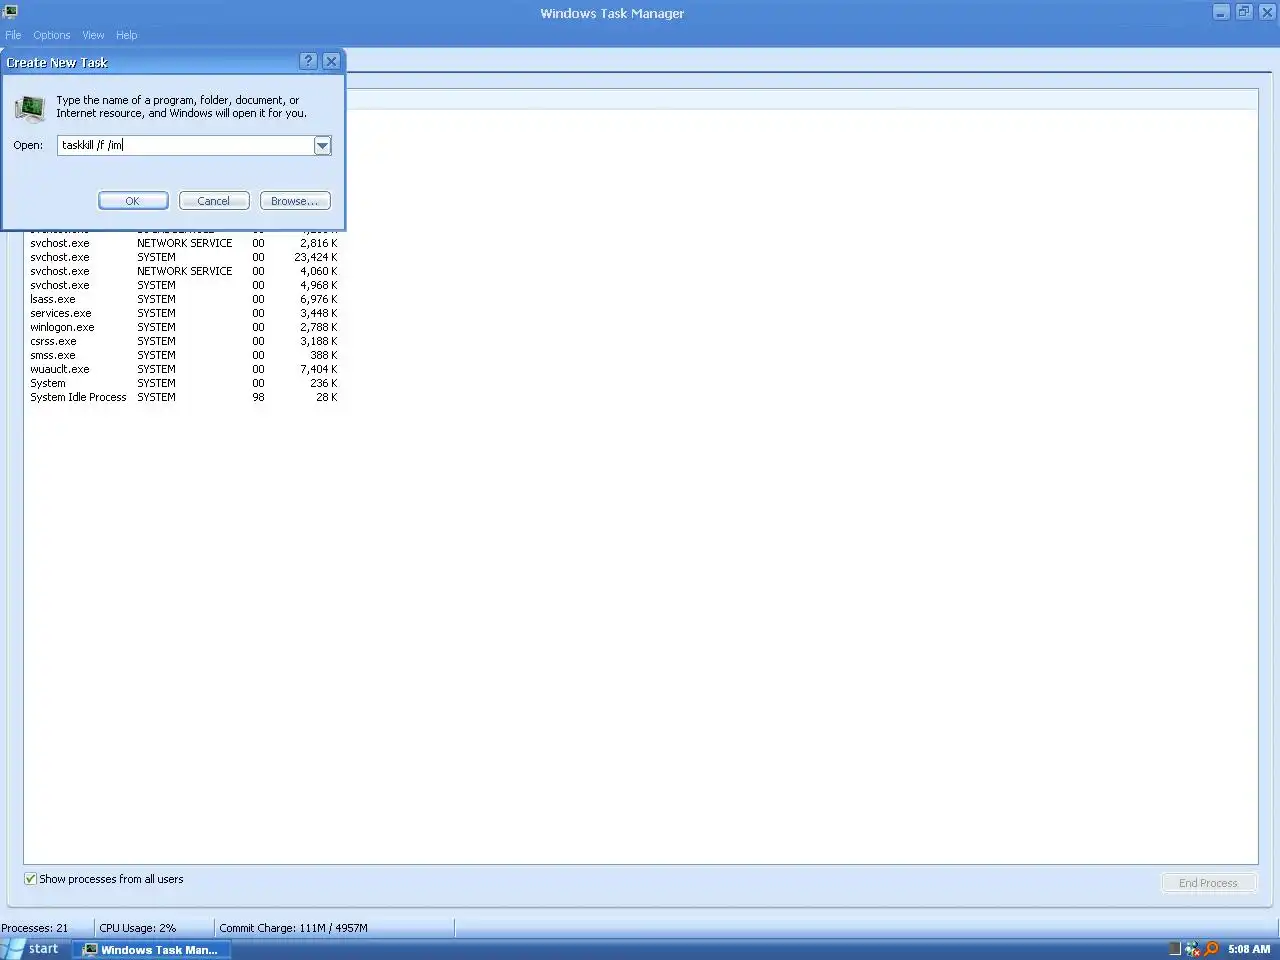Close the Create New Task dialog

(x=331, y=61)
